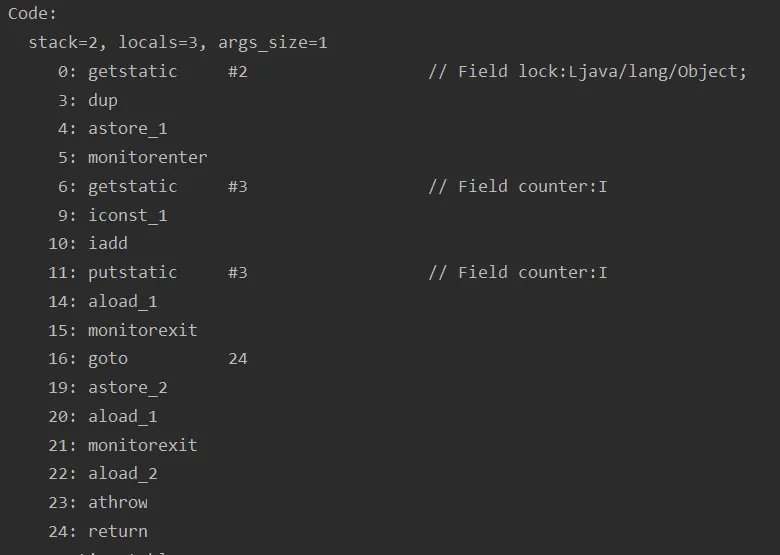The height and width of the screenshot is (555, 780).
Task: Click the "Code:" header text
Action: tap(33, 14)
